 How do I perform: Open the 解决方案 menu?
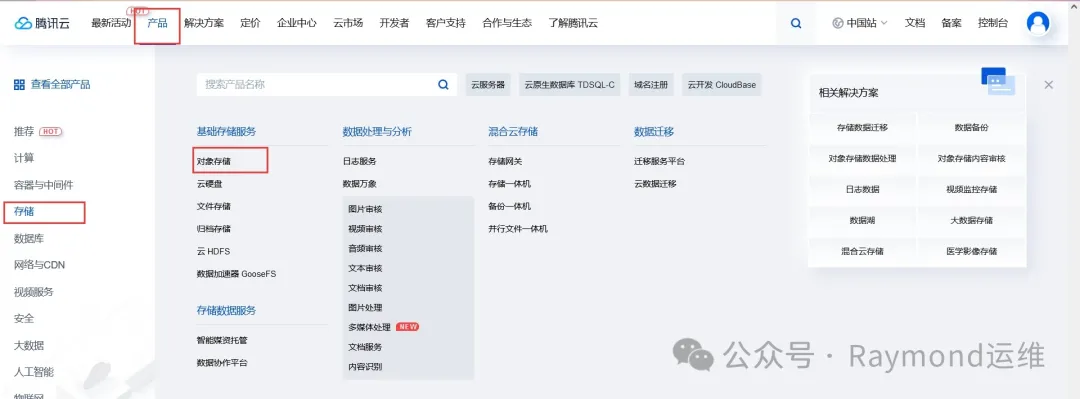pos(204,23)
